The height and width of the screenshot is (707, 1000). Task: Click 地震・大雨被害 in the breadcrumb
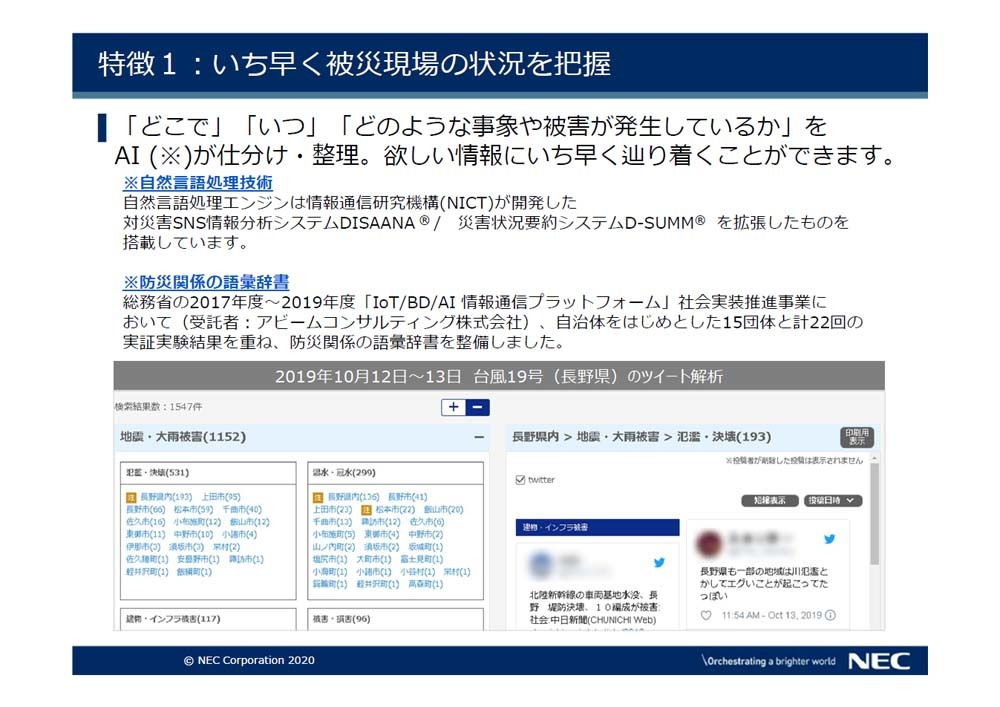tap(617, 437)
